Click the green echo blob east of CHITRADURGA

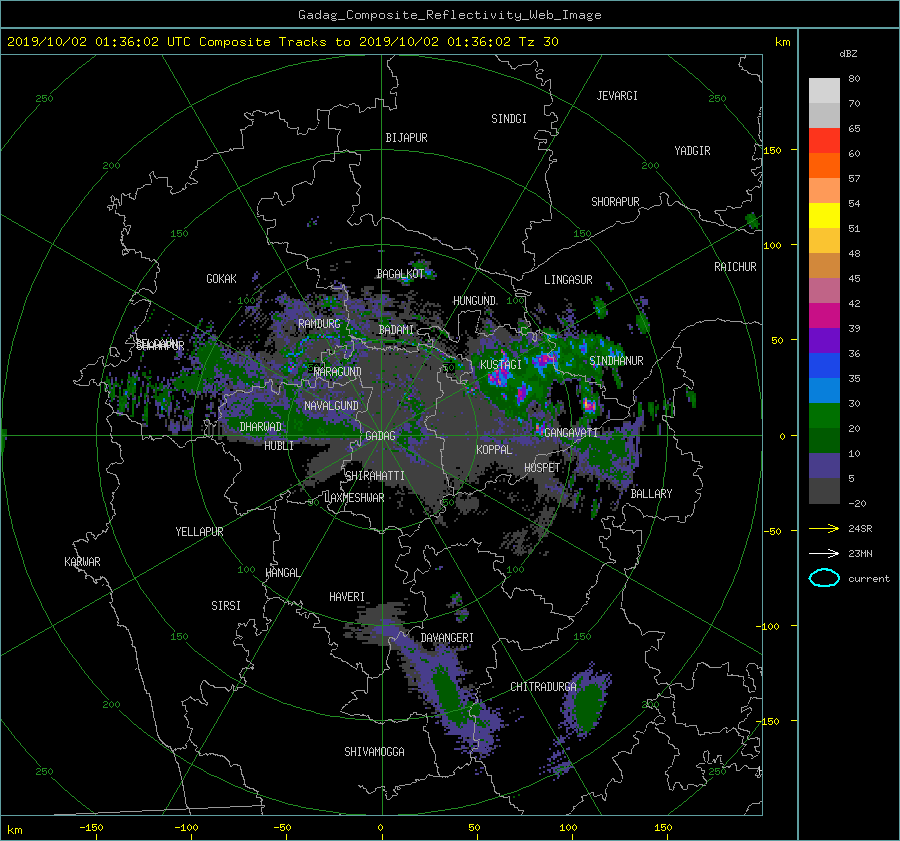587,704
